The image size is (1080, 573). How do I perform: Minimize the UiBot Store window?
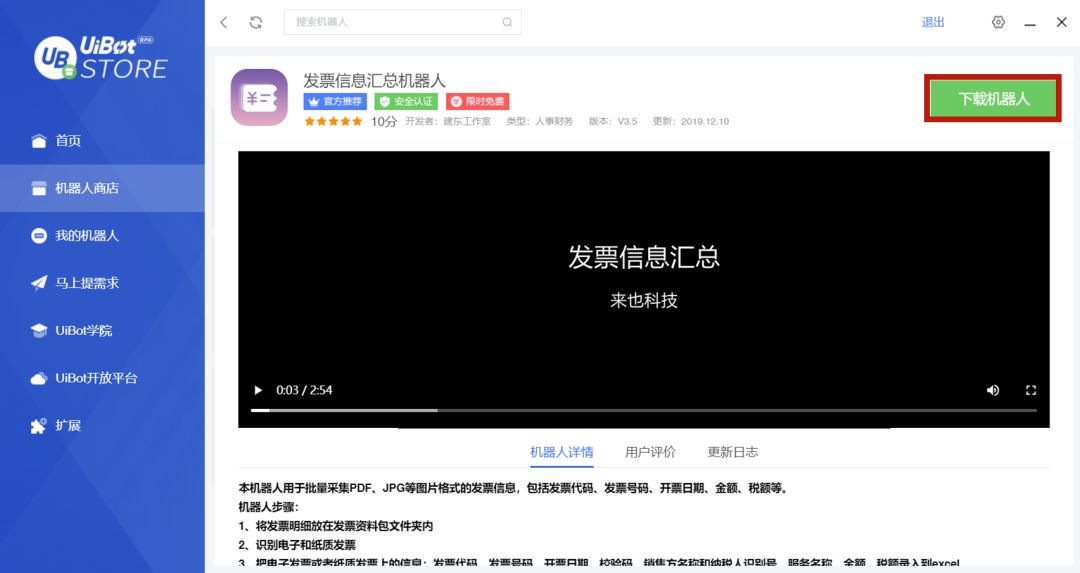pyautogui.click(x=1030, y=23)
